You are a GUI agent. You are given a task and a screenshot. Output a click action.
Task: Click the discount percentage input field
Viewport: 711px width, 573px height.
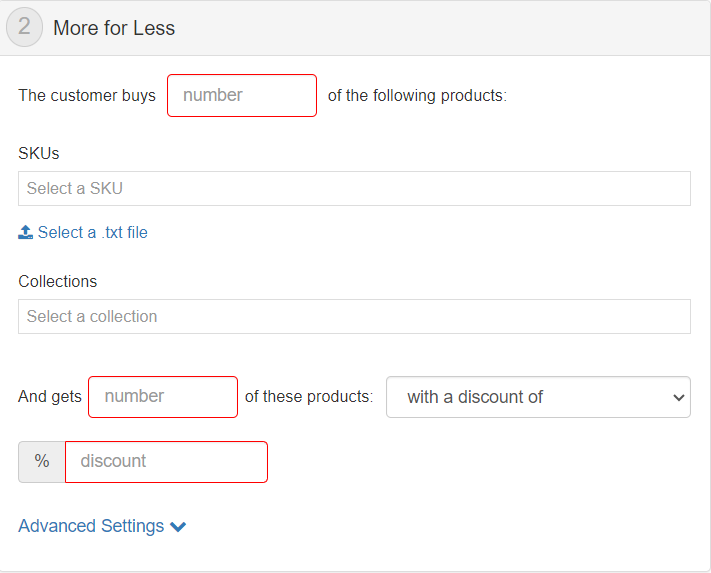[x=166, y=461]
